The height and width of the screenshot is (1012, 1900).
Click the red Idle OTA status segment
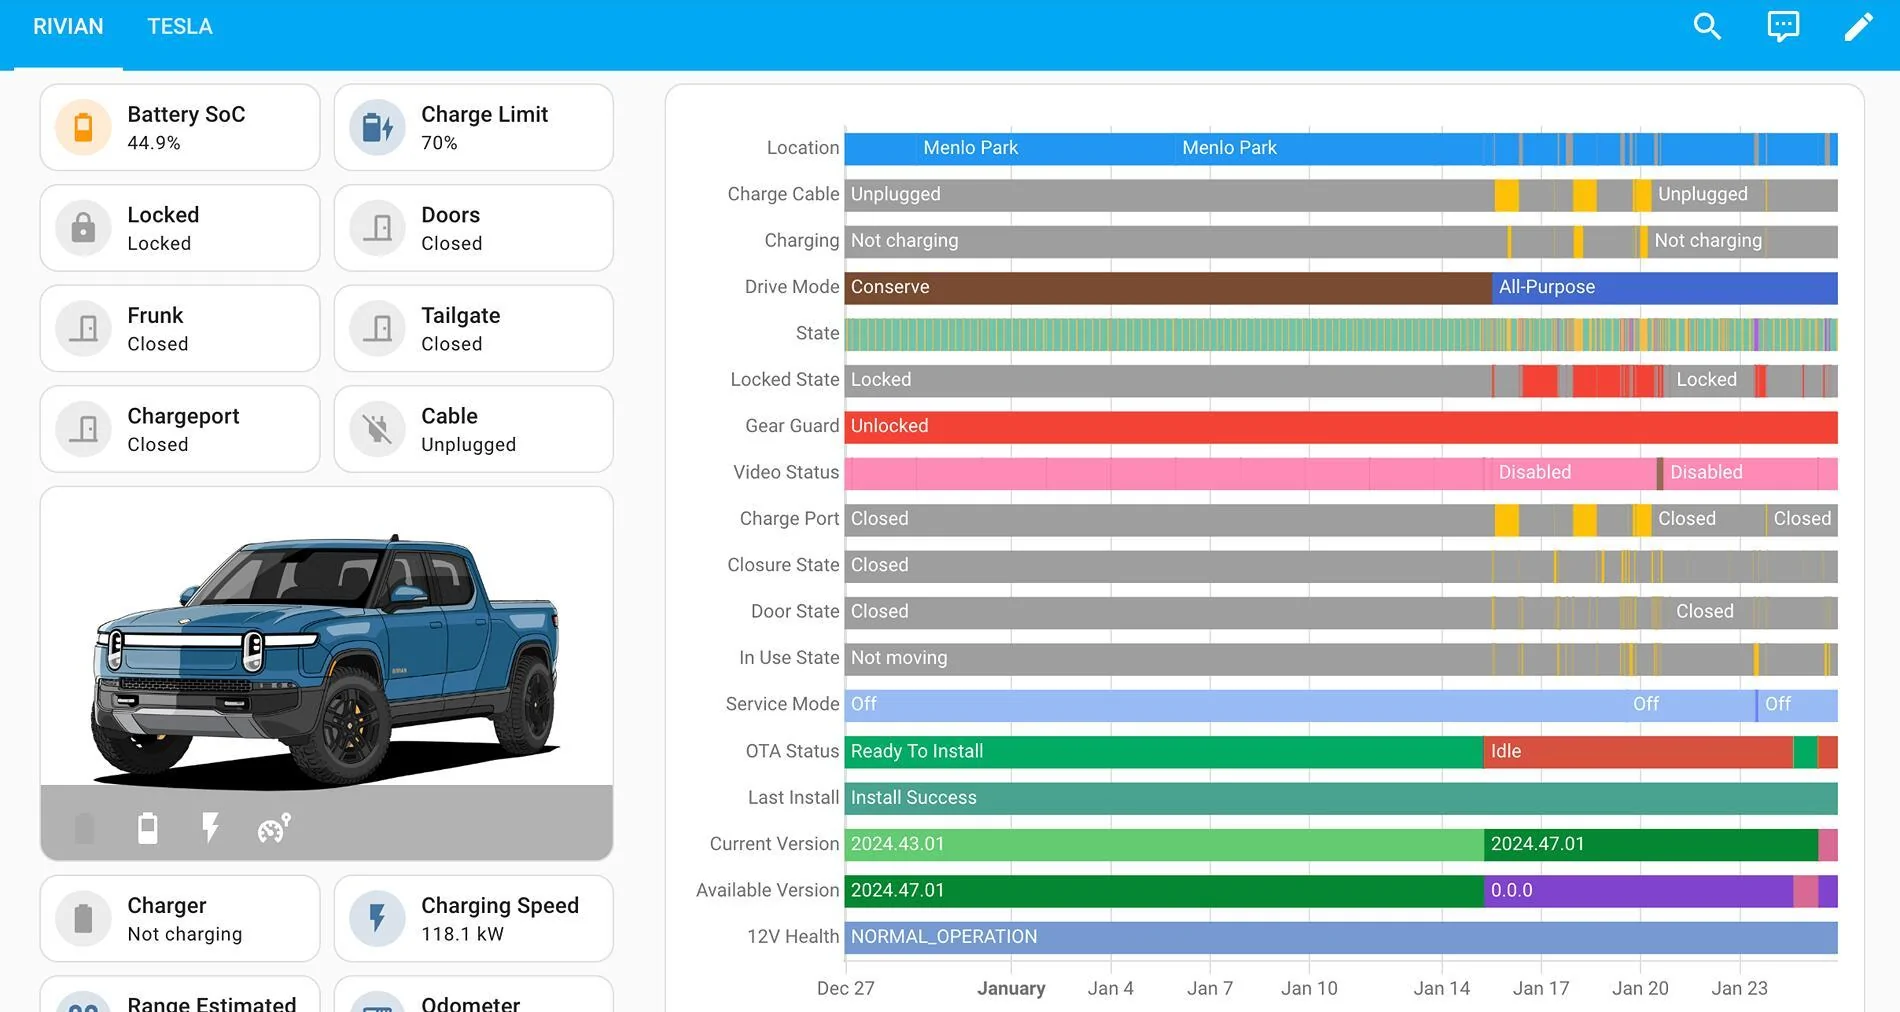[1638, 752]
